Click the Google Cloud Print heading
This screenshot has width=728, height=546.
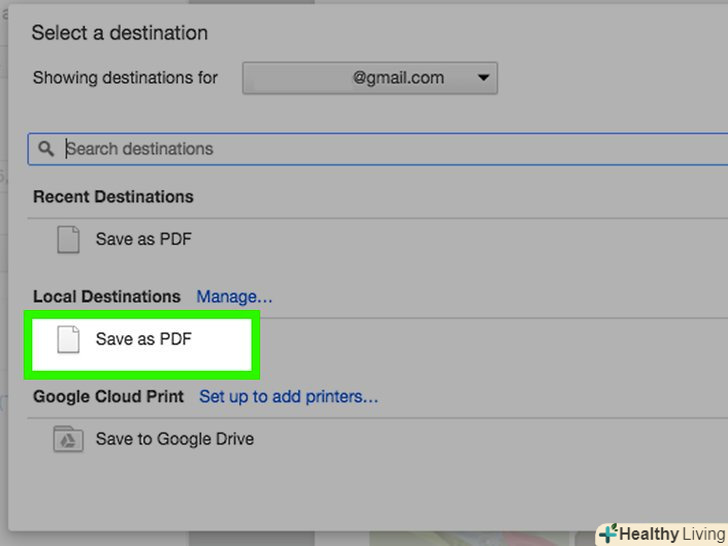108,397
